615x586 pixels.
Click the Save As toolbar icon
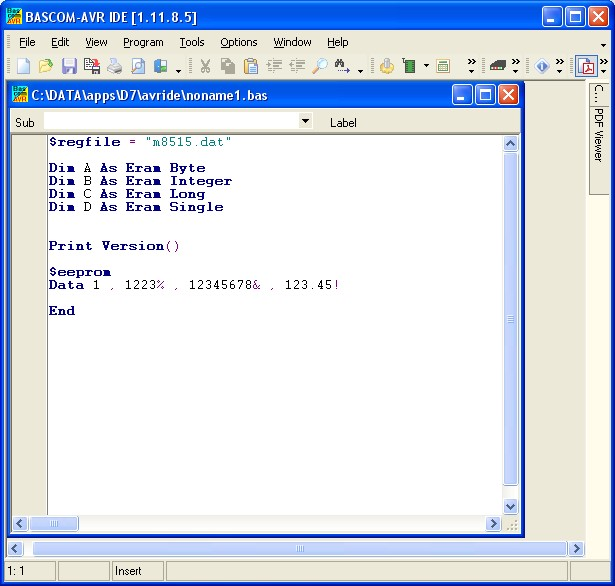pos(92,66)
